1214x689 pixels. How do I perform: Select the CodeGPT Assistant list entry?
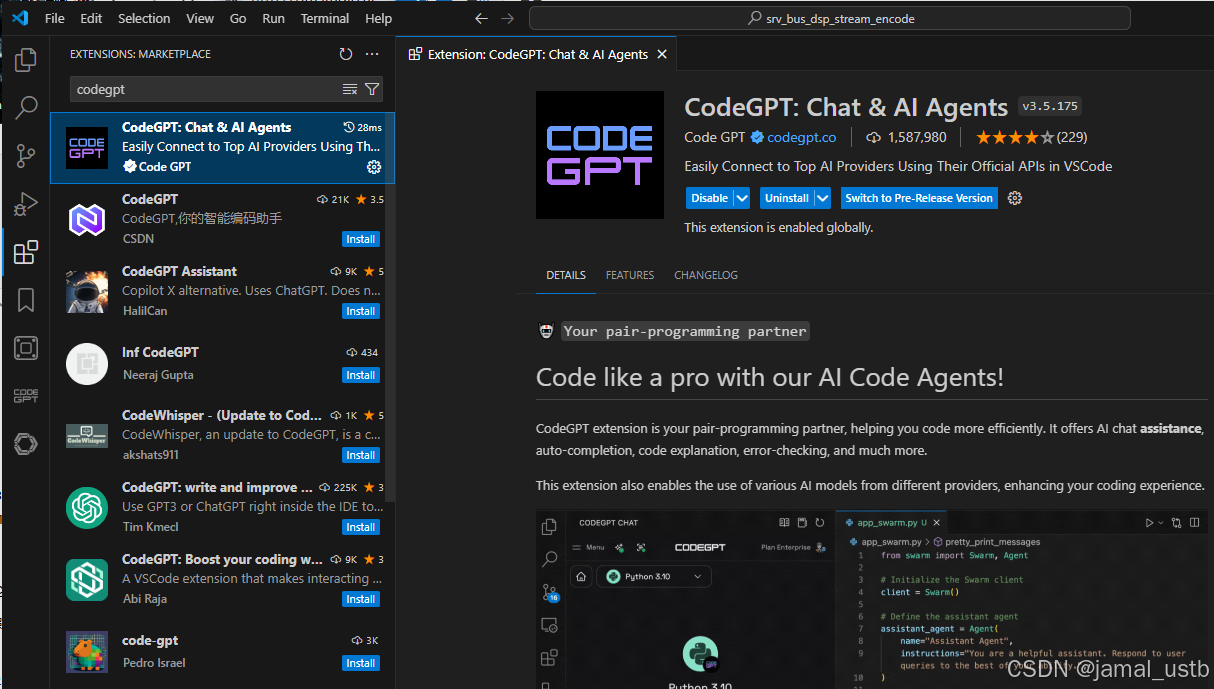tap(222, 292)
